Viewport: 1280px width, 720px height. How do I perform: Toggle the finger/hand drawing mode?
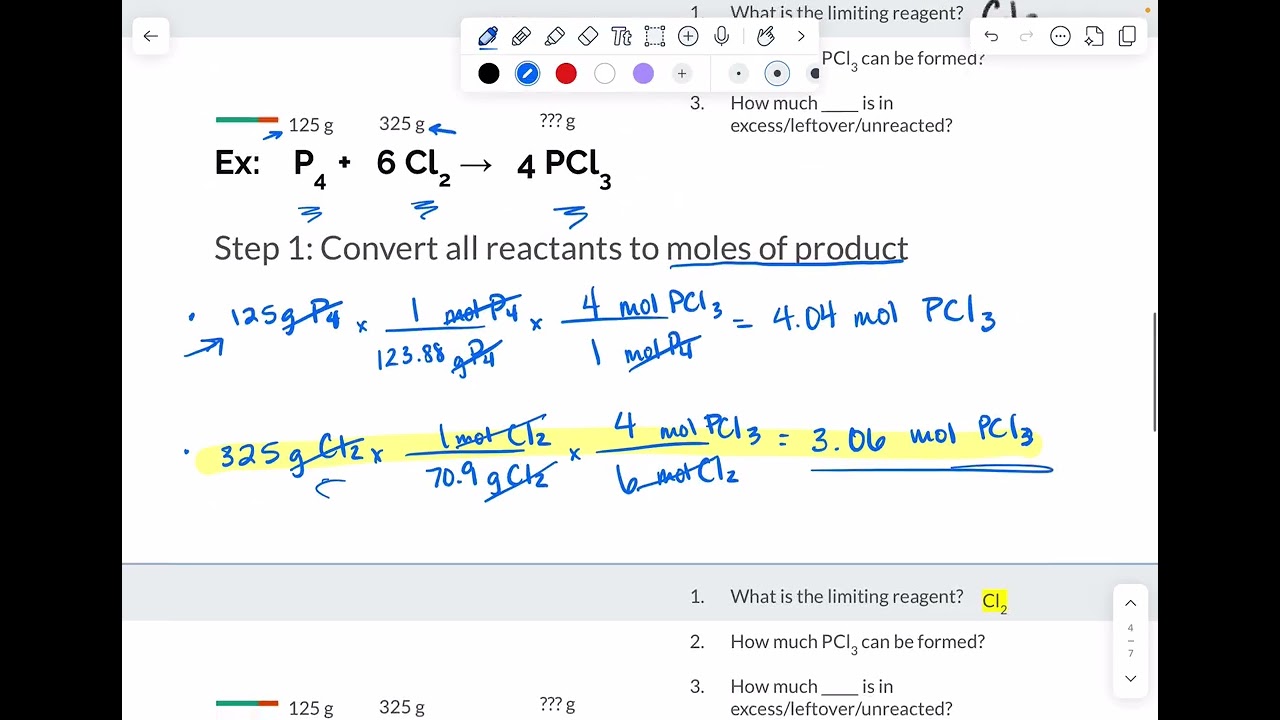tap(766, 37)
